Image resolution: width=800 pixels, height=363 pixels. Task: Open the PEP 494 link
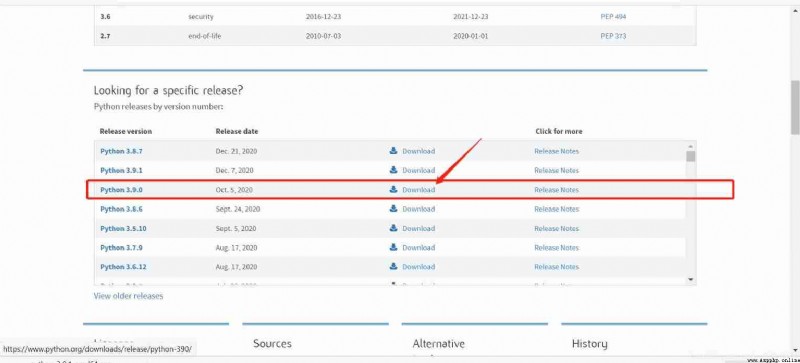[x=613, y=17]
